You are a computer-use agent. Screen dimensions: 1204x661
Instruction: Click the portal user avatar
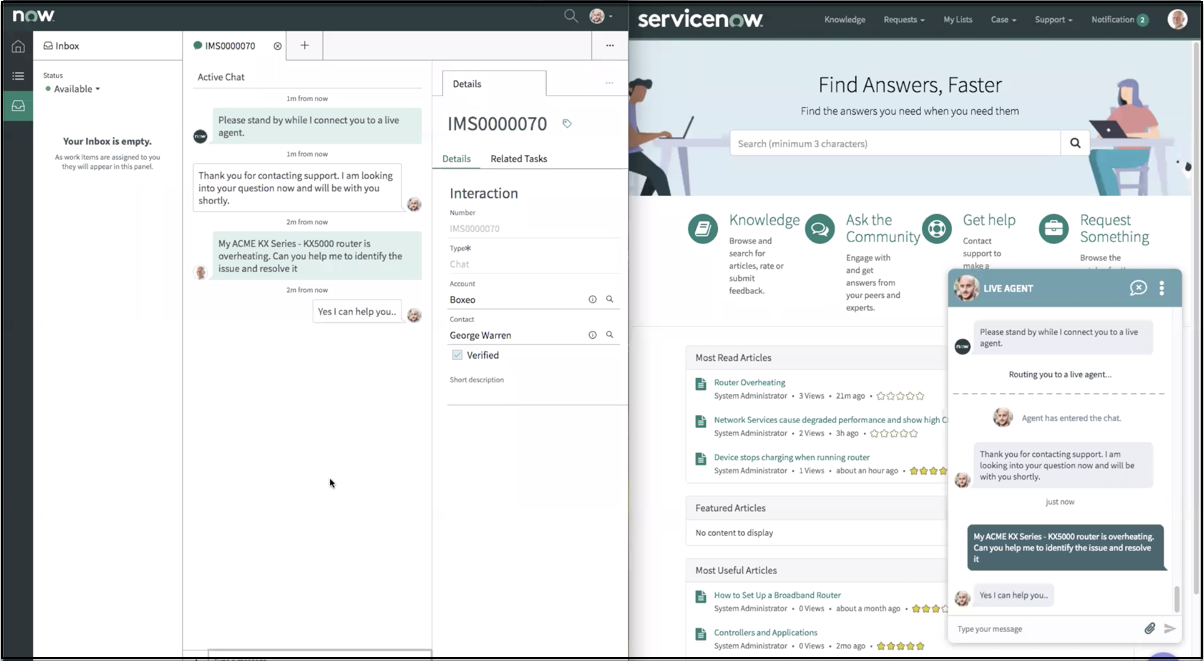1177,19
